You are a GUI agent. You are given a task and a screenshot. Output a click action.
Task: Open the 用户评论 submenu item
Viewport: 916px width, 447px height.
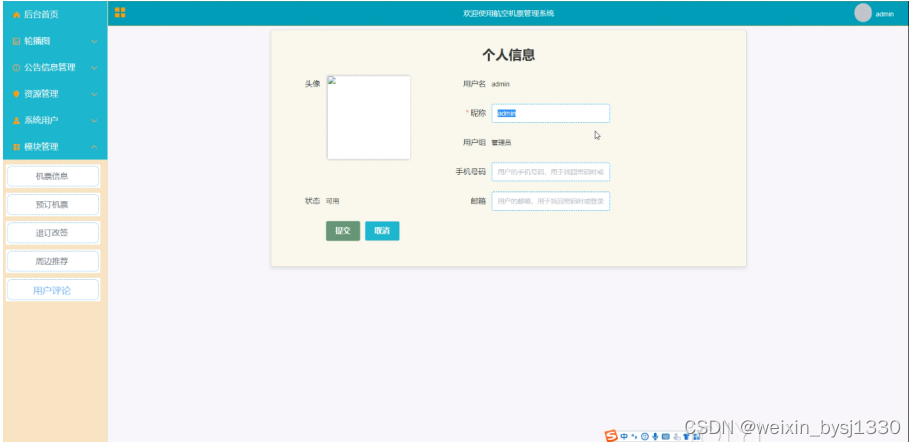click(x=53, y=290)
